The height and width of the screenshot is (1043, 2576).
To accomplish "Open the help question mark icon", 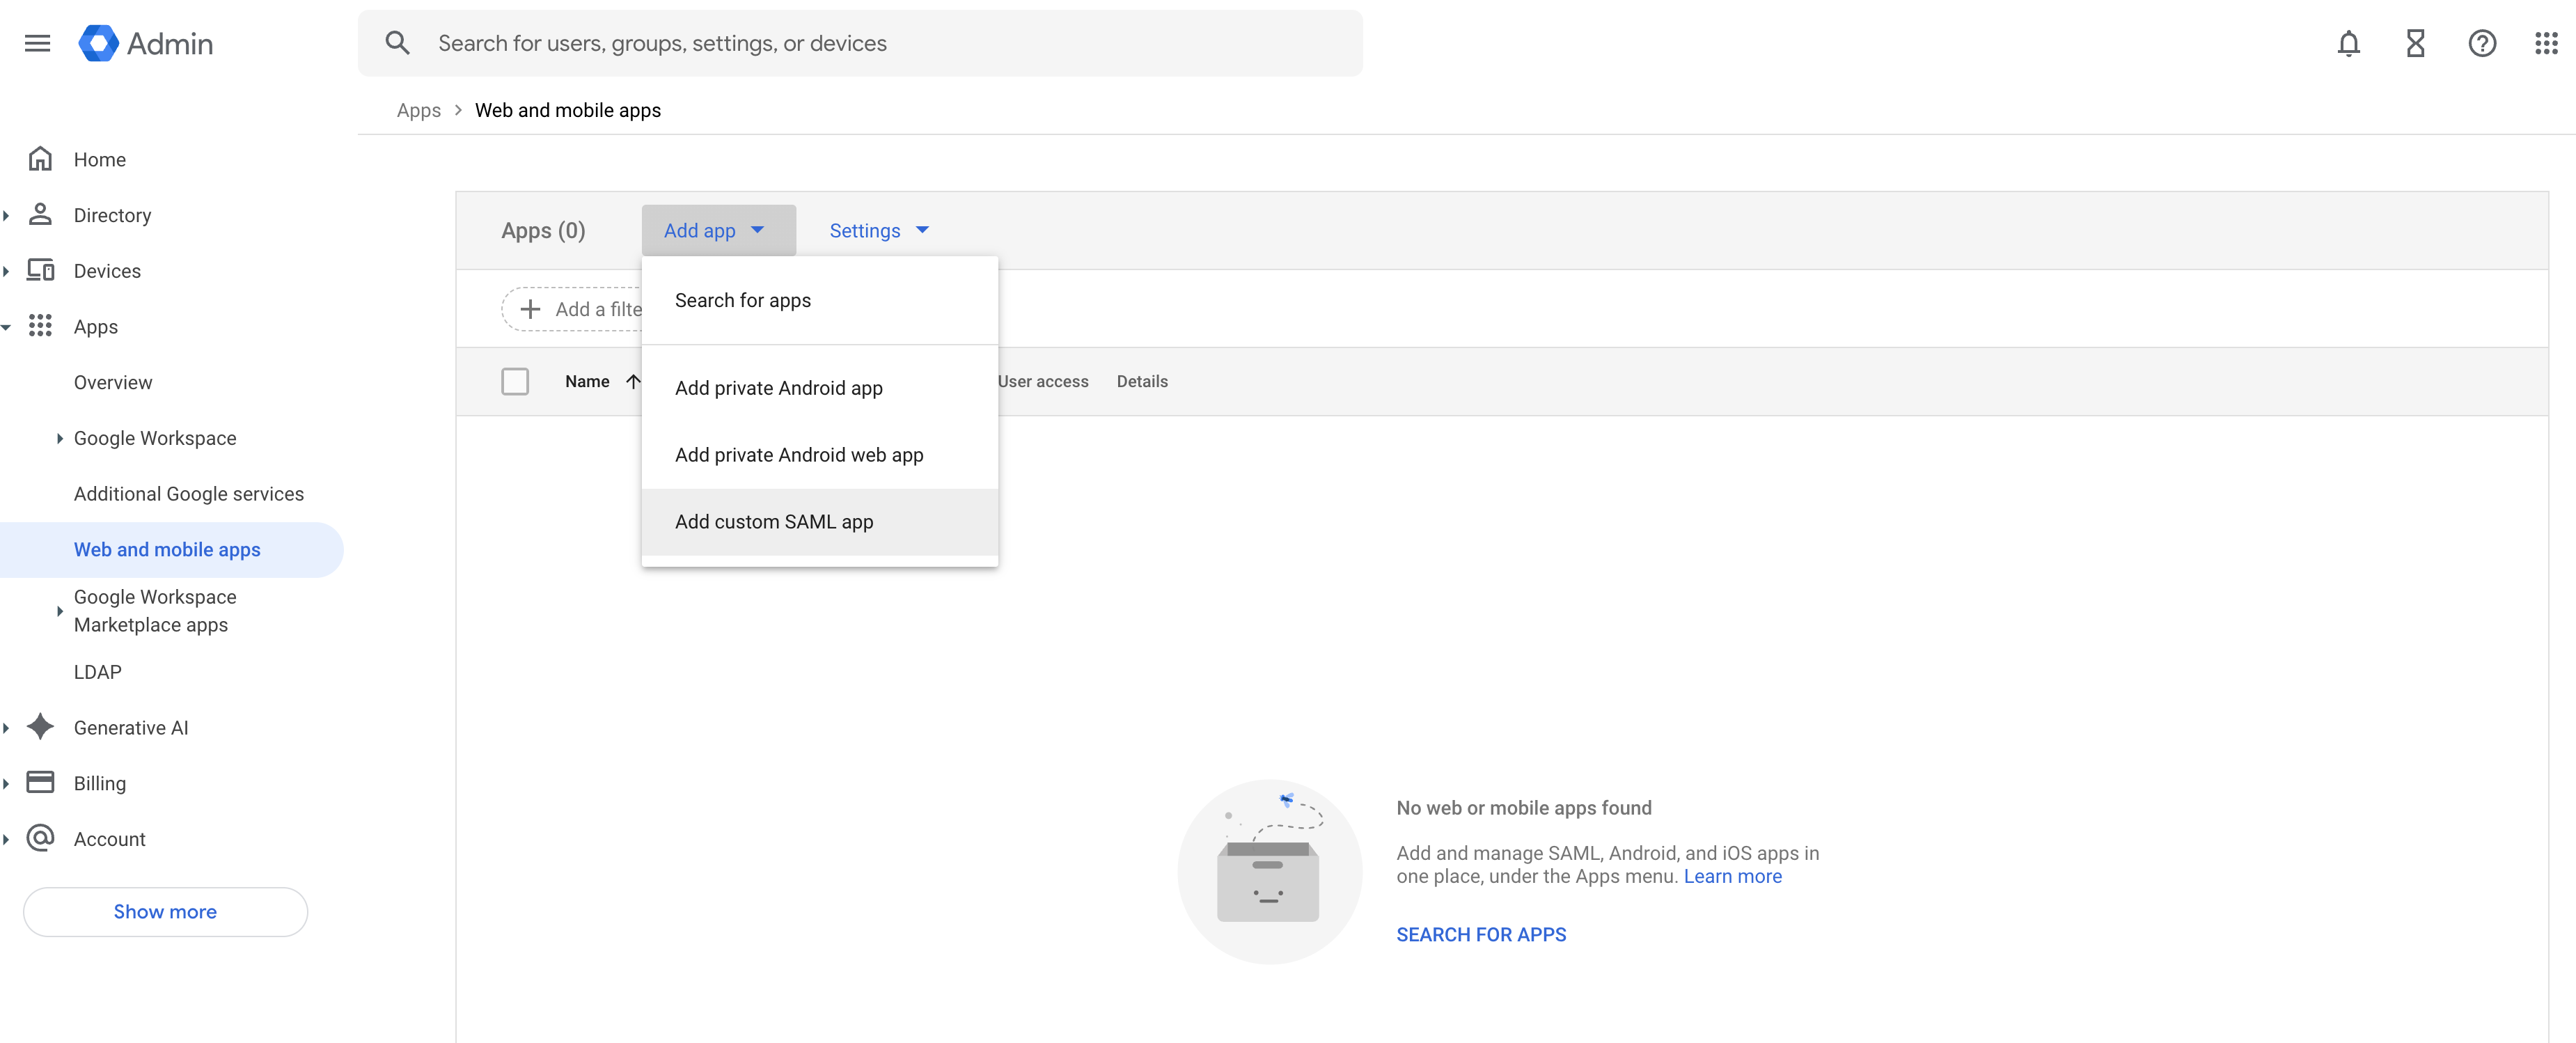I will (x=2481, y=43).
